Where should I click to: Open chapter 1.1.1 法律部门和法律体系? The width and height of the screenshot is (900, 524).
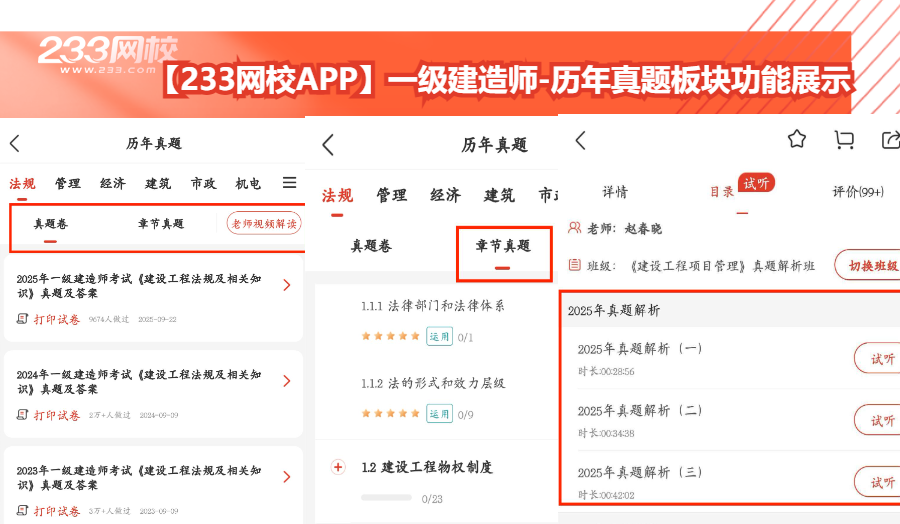(x=433, y=306)
